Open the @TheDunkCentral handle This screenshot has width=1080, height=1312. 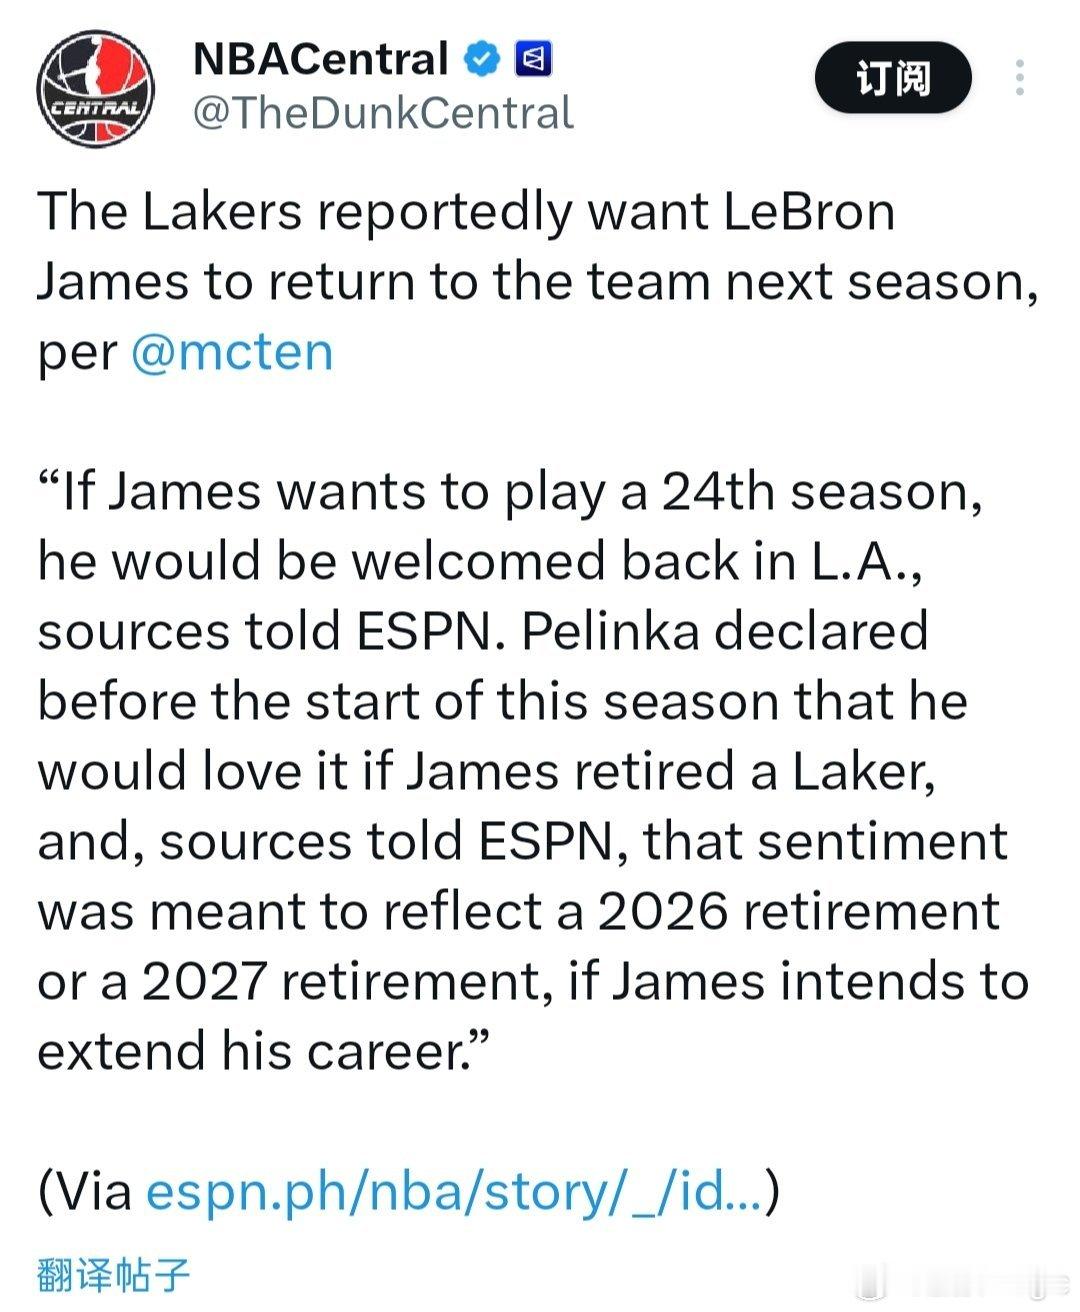383,113
